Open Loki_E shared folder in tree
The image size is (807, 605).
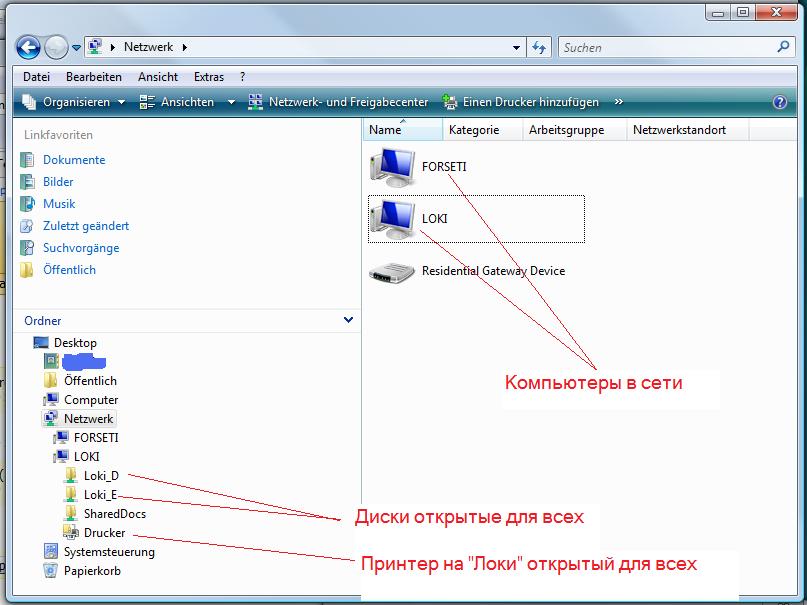[100, 495]
